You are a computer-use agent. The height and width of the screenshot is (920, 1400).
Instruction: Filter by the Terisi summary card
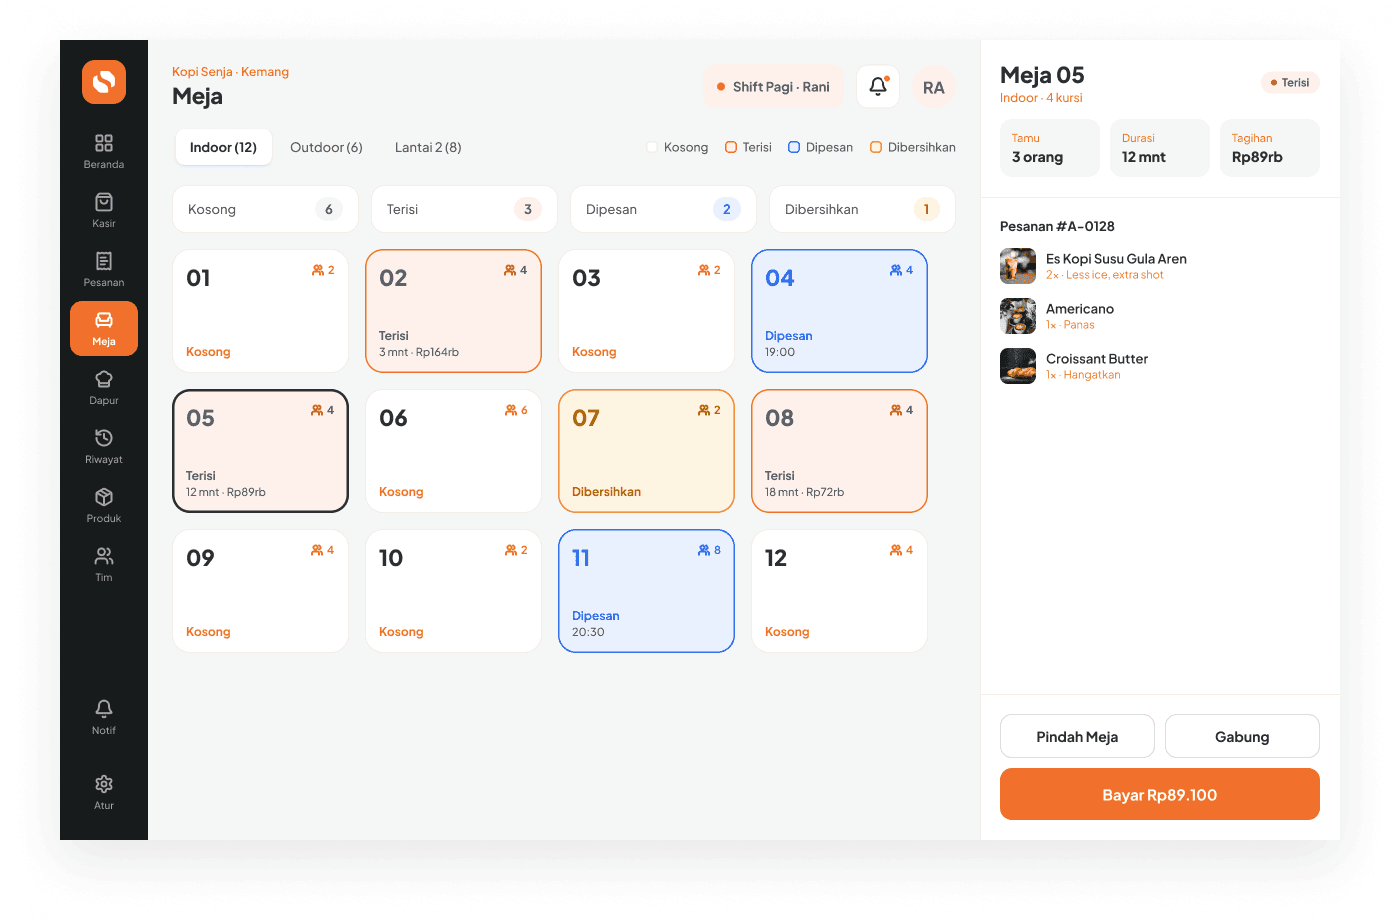464,209
